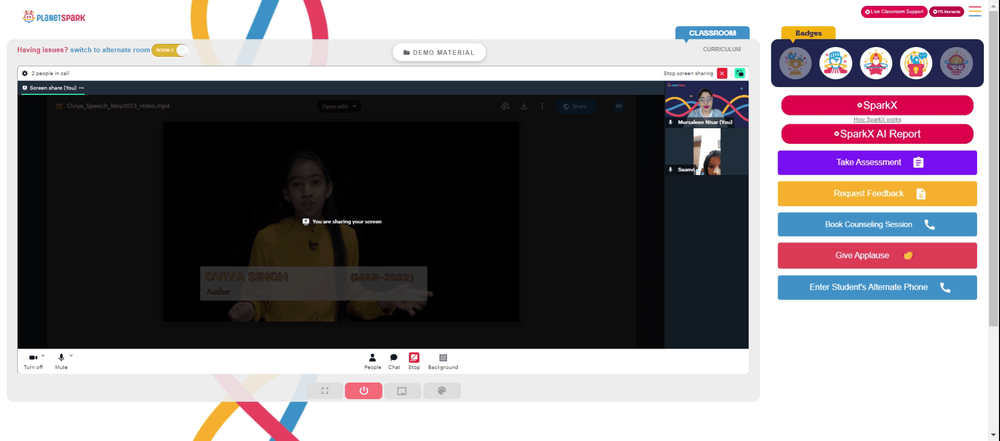Mute the microphone

pyautogui.click(x=61, y=361)
